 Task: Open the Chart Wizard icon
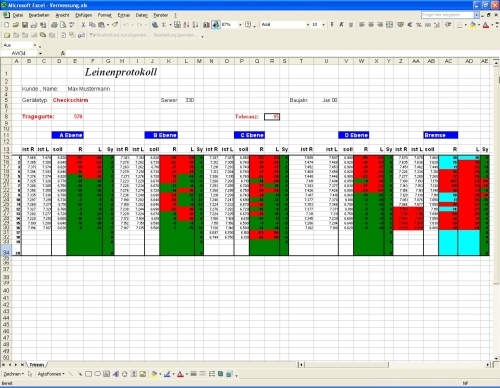206,25
